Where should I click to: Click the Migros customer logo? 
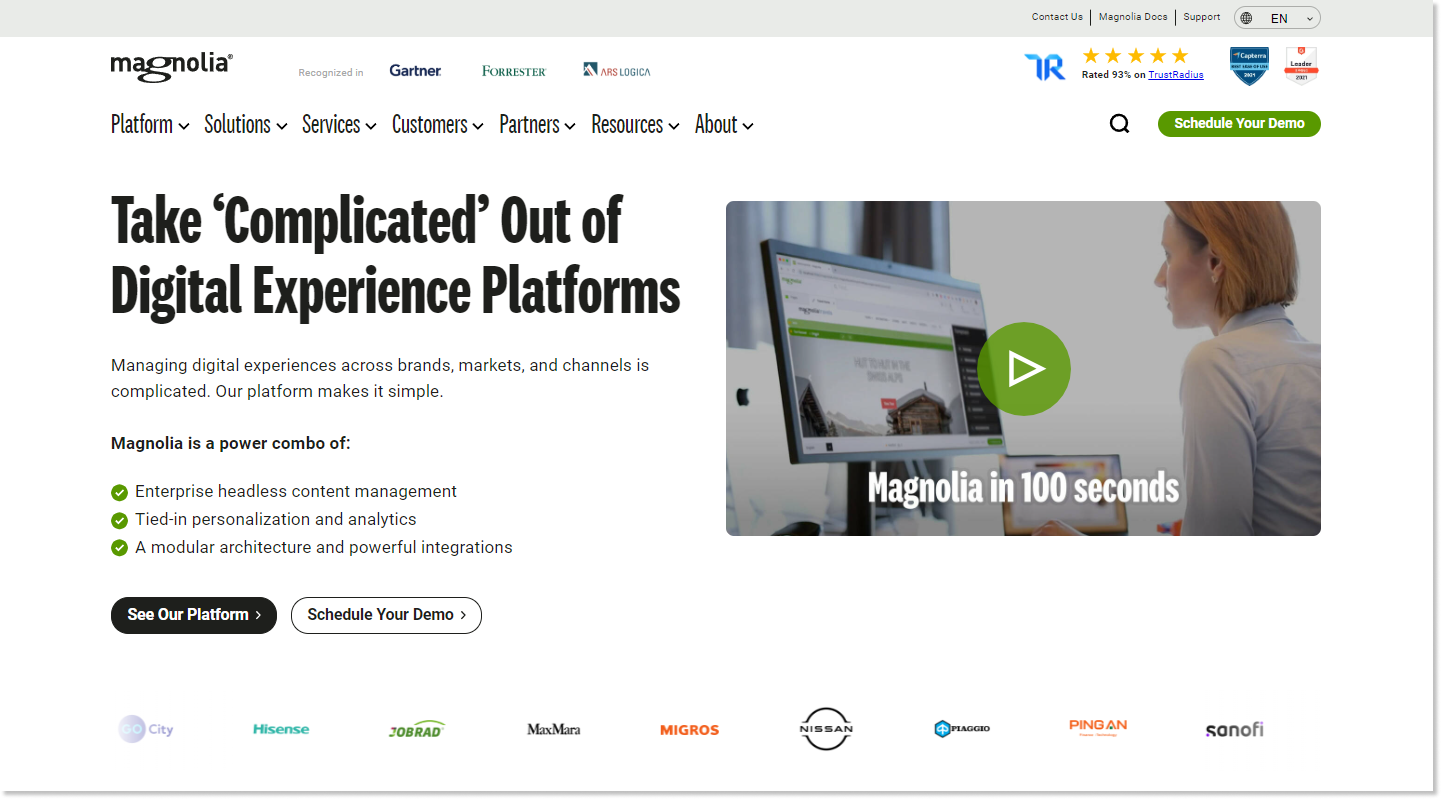[x=690, y=730]
